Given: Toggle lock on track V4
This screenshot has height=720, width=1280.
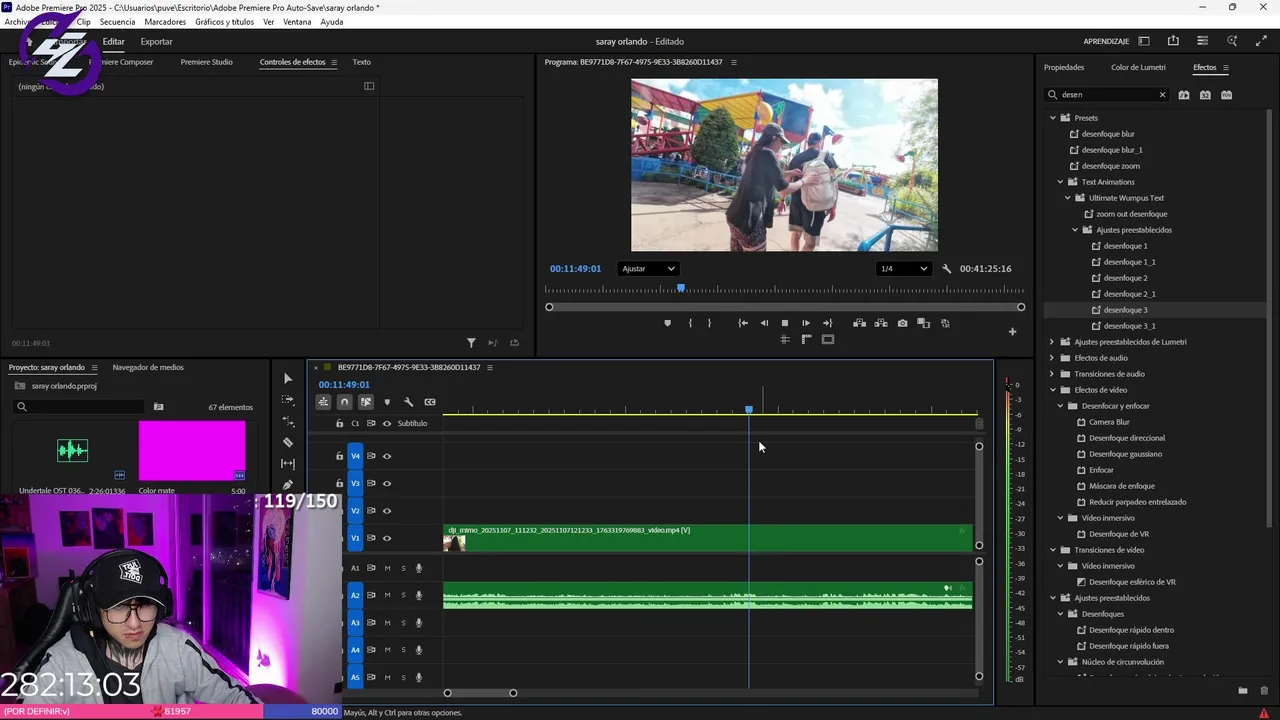Looking at the screenshot, I should click(339, 456).
